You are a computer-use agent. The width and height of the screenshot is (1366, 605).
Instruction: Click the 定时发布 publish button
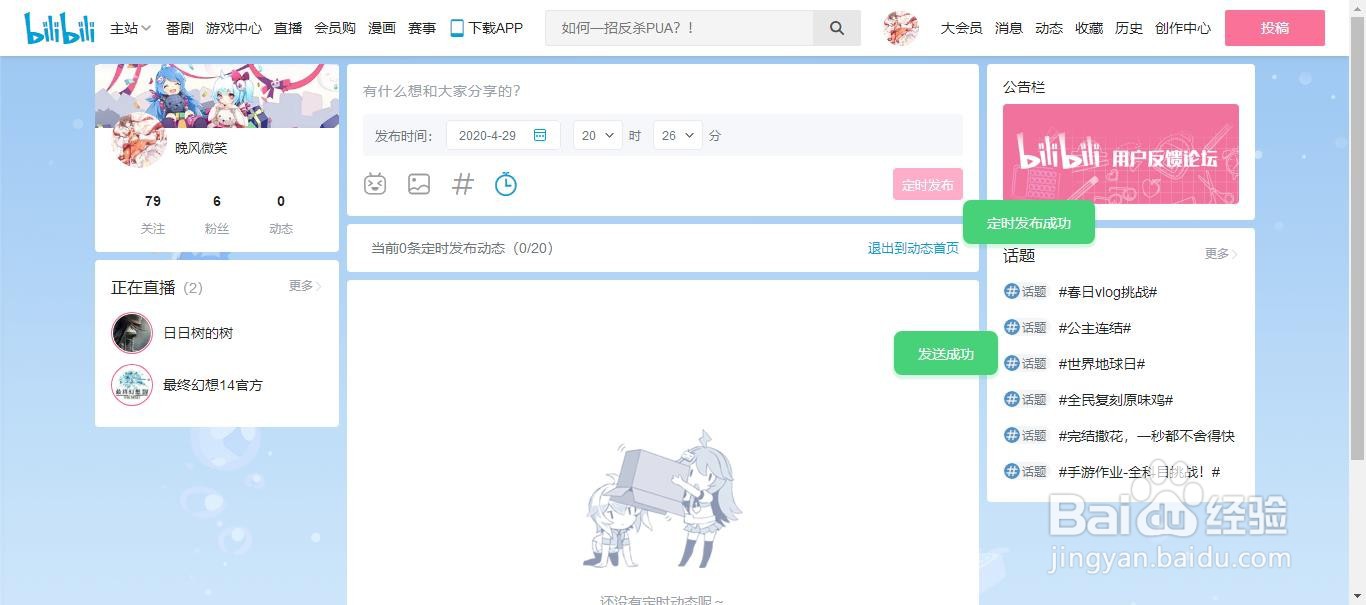927,184
